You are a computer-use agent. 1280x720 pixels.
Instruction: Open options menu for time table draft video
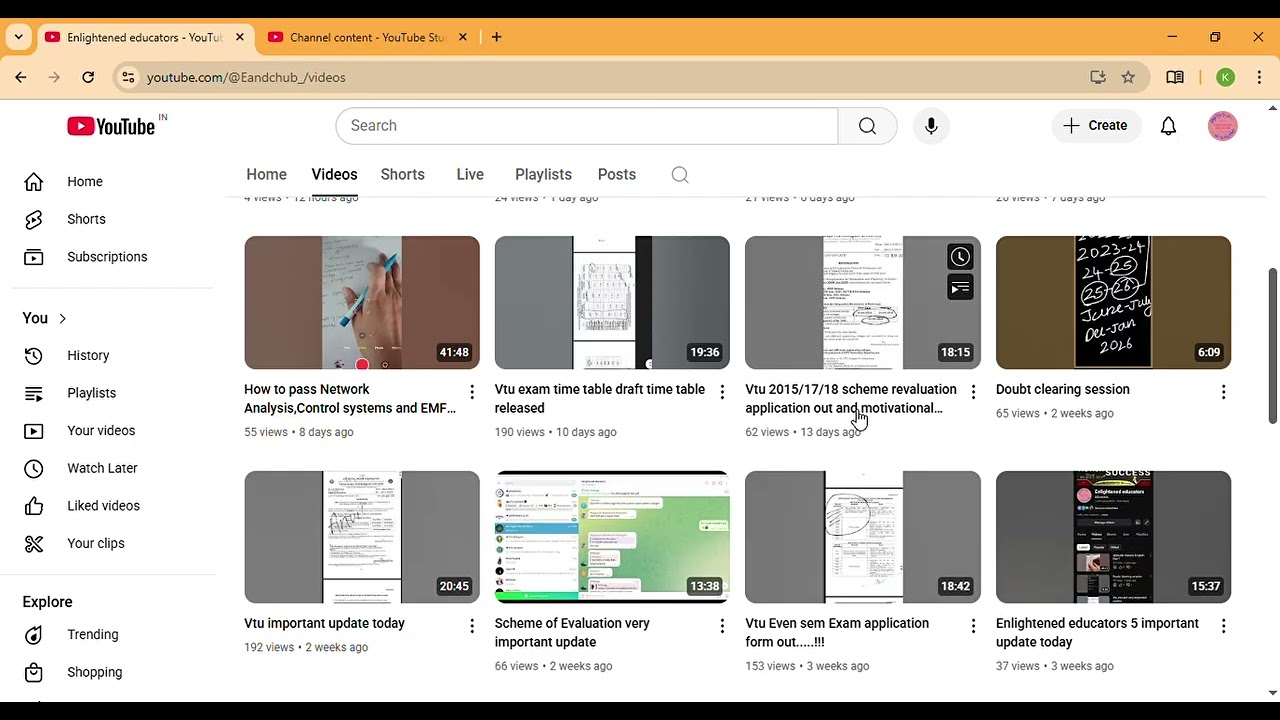pos(722,392)
